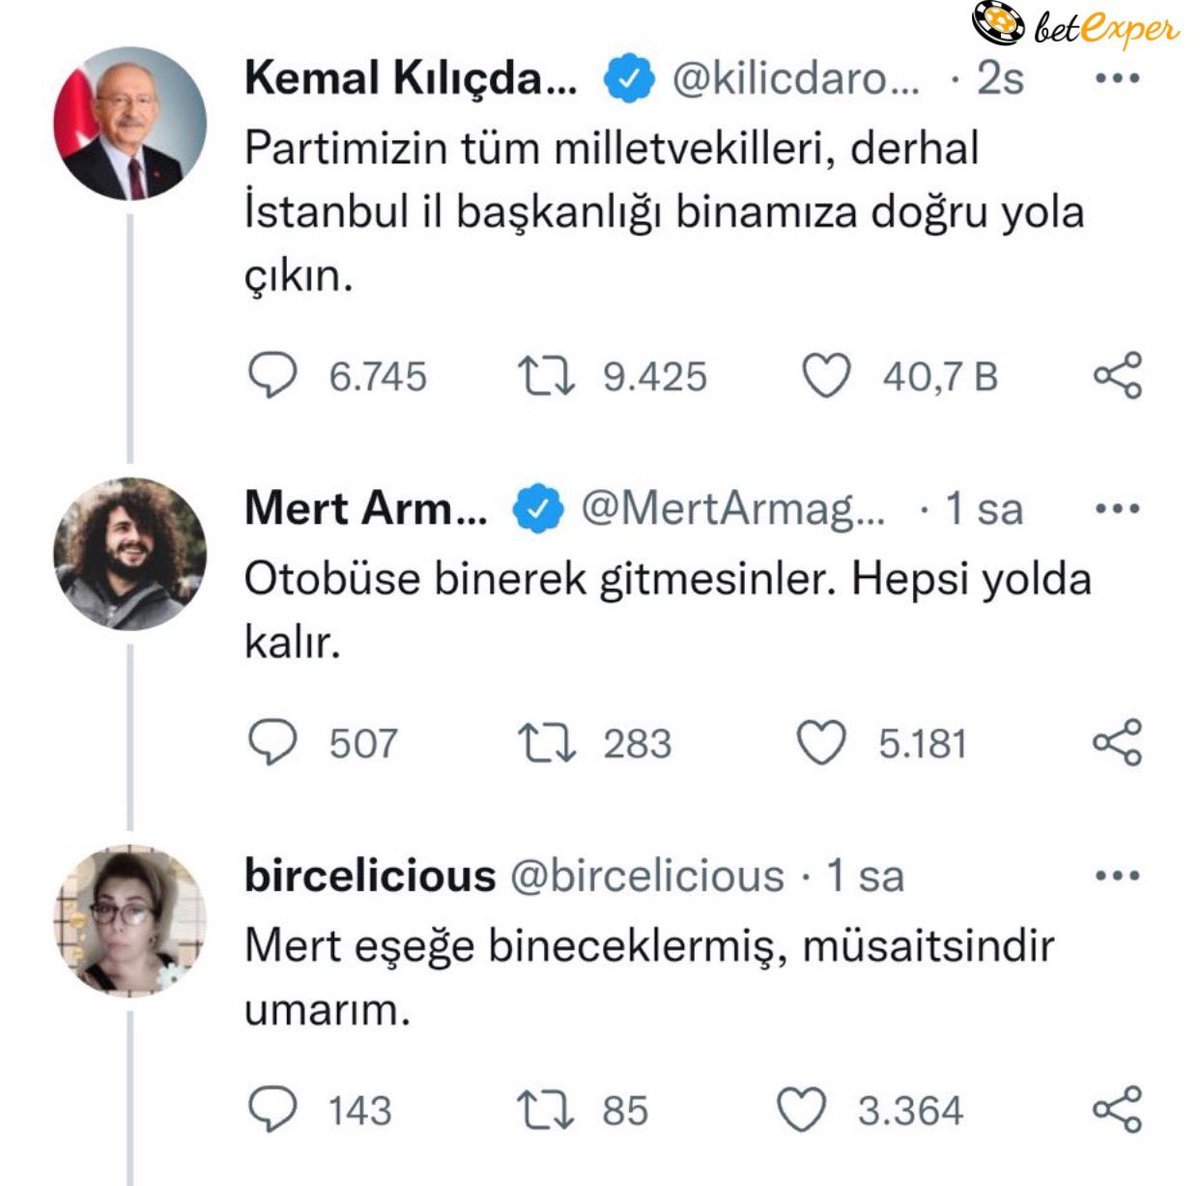
Task: Open more options menu on Mert's reply
Action: click(x=1118, y=509)
